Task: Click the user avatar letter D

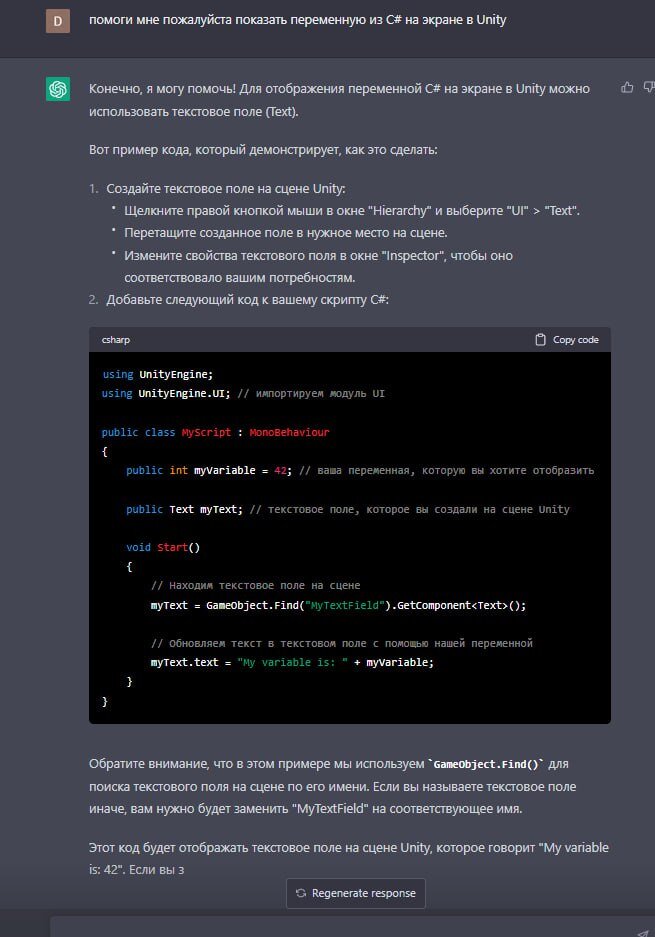Action: click(x=58, y=21)
